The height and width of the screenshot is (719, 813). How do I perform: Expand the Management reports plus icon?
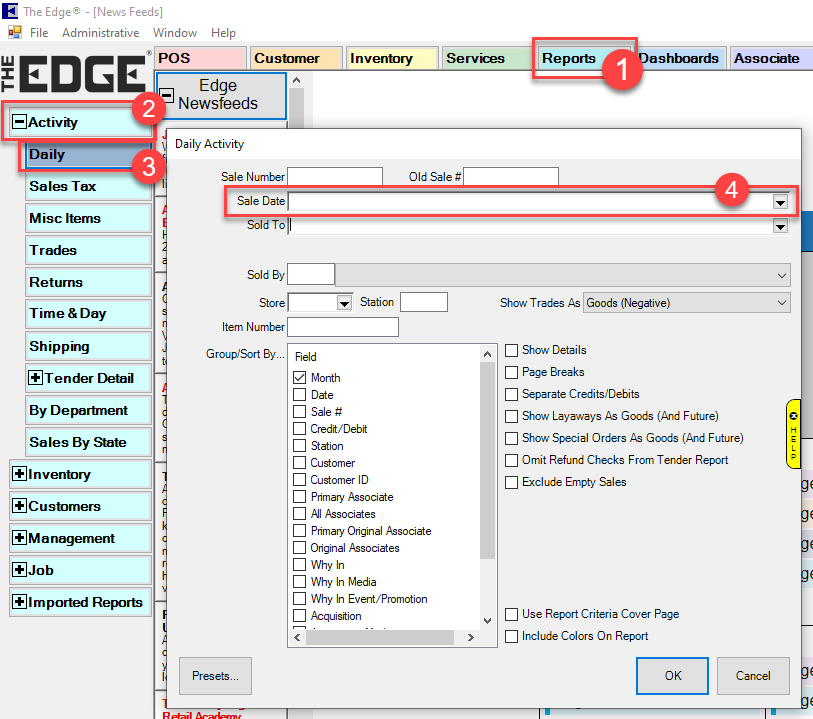19,538
